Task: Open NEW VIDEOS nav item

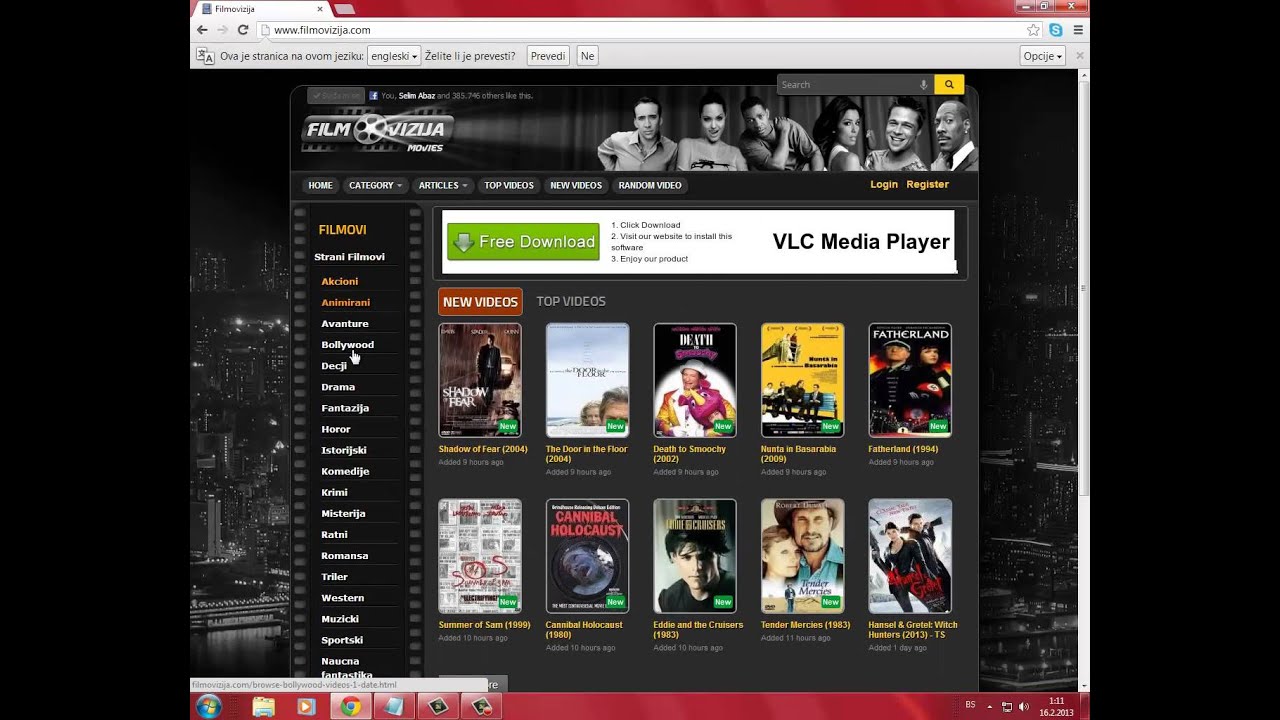Action: (x=576, y=185)
